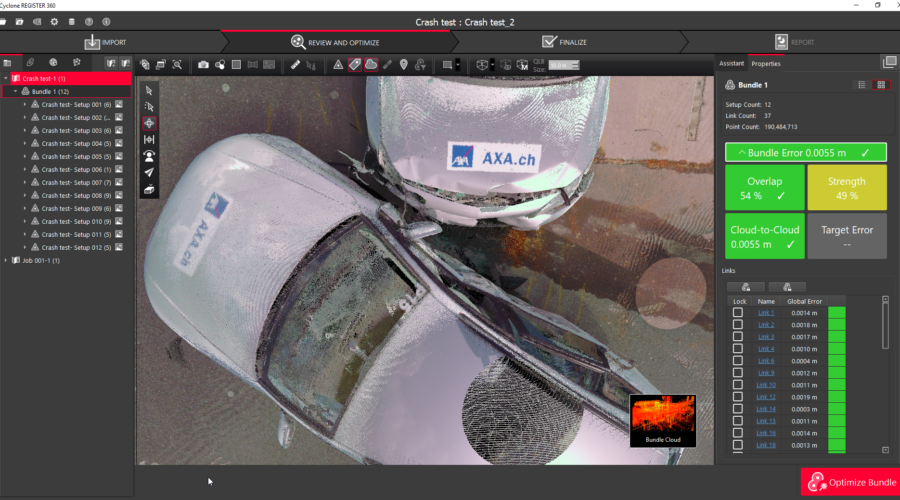This screenshot has width=900, height=500.
Task: Expand the Job 001-1 tree node
Action: [x=6, y=260]
